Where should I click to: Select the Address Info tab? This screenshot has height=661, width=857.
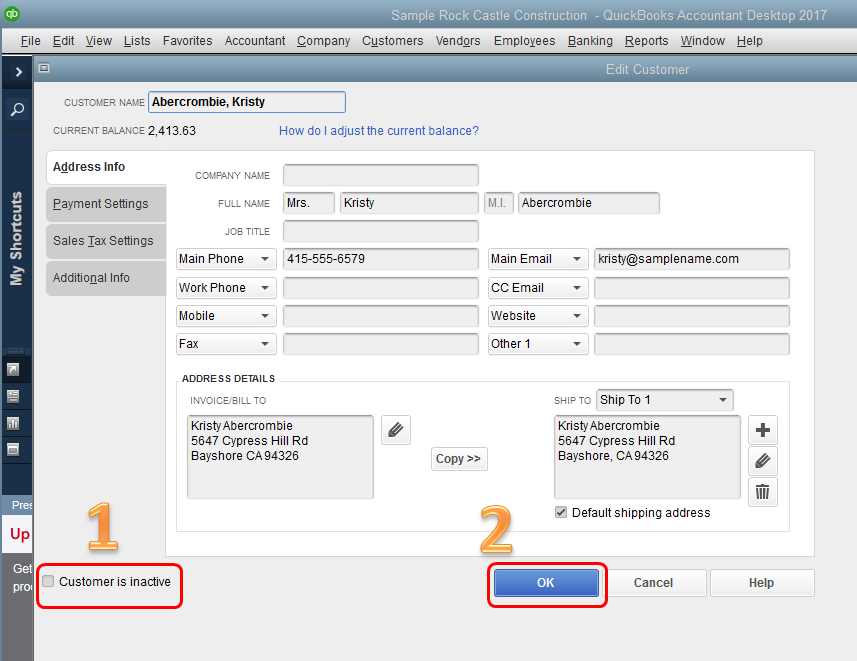(x=106, y=167)
